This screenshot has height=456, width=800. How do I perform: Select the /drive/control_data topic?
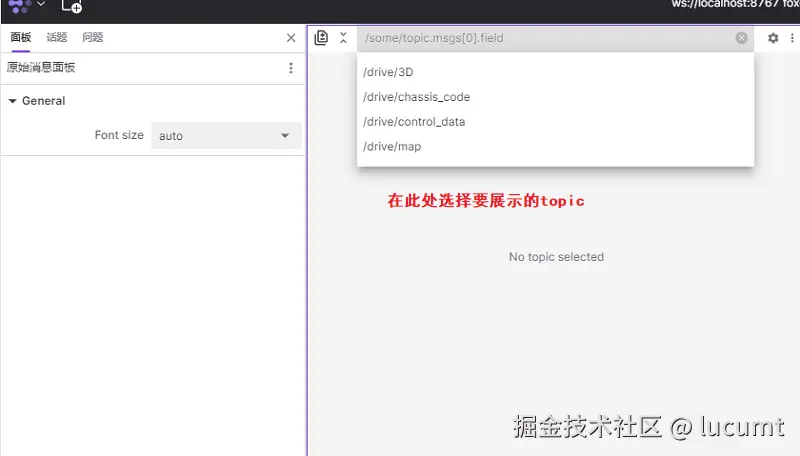pos(555,122)
